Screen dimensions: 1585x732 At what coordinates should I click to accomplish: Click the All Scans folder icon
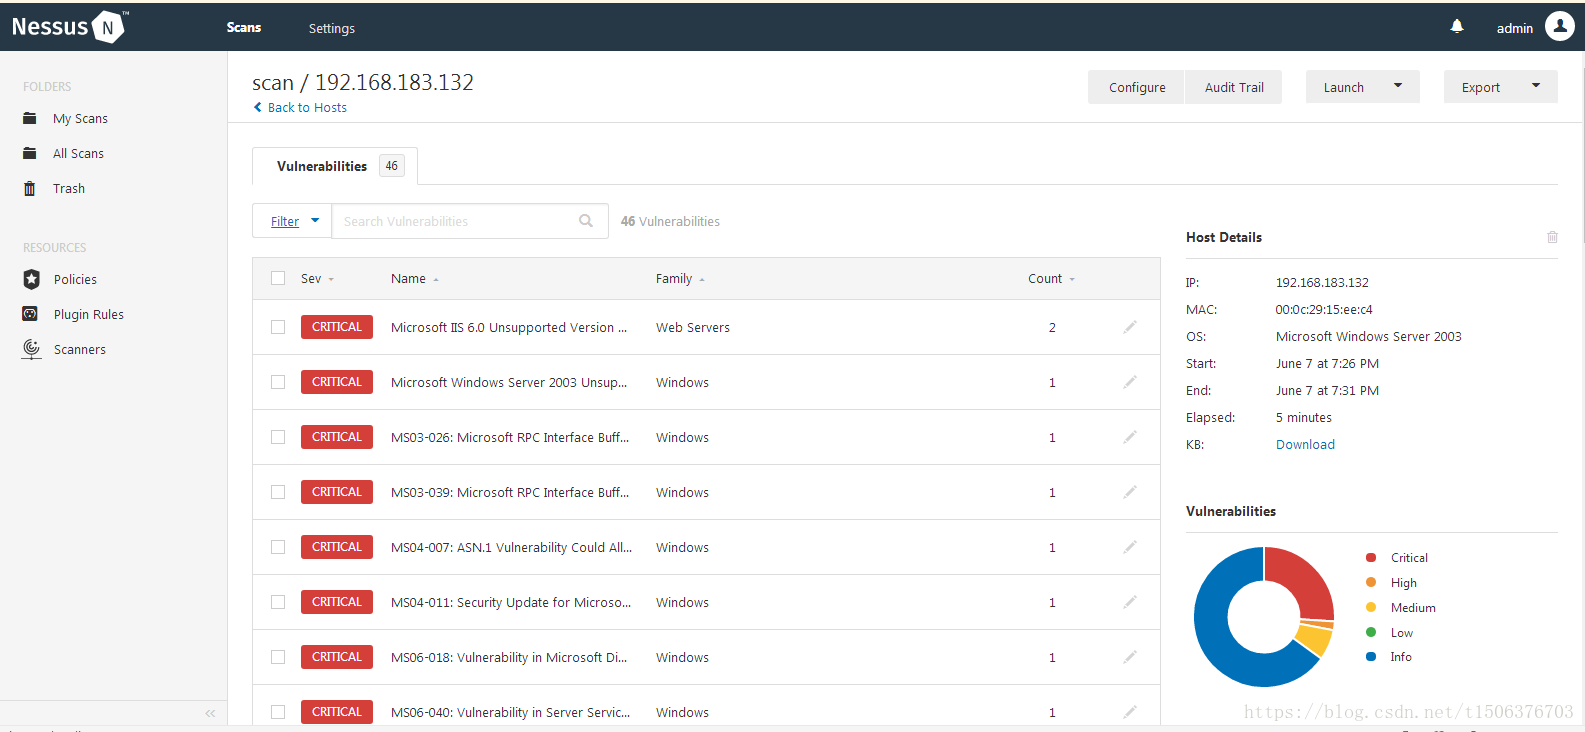pos(30,153)
